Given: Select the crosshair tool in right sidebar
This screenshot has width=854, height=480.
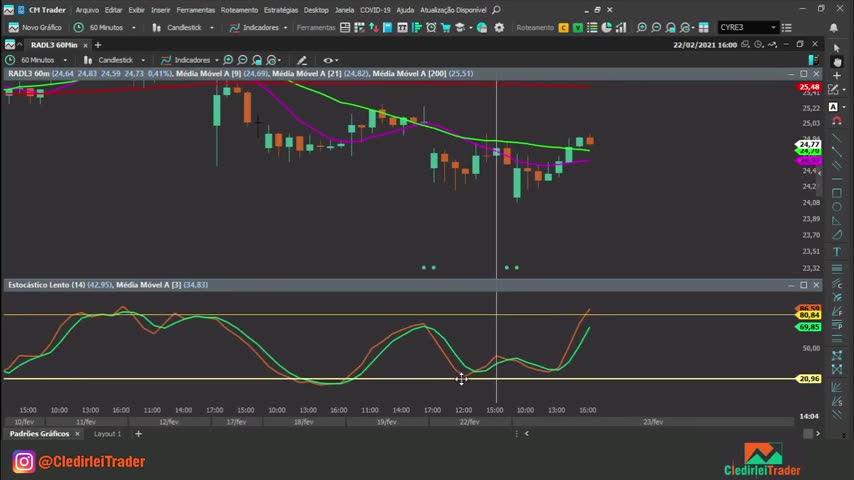Looking at the screenshot, I should pyautogui.click(x=837, y=76).
